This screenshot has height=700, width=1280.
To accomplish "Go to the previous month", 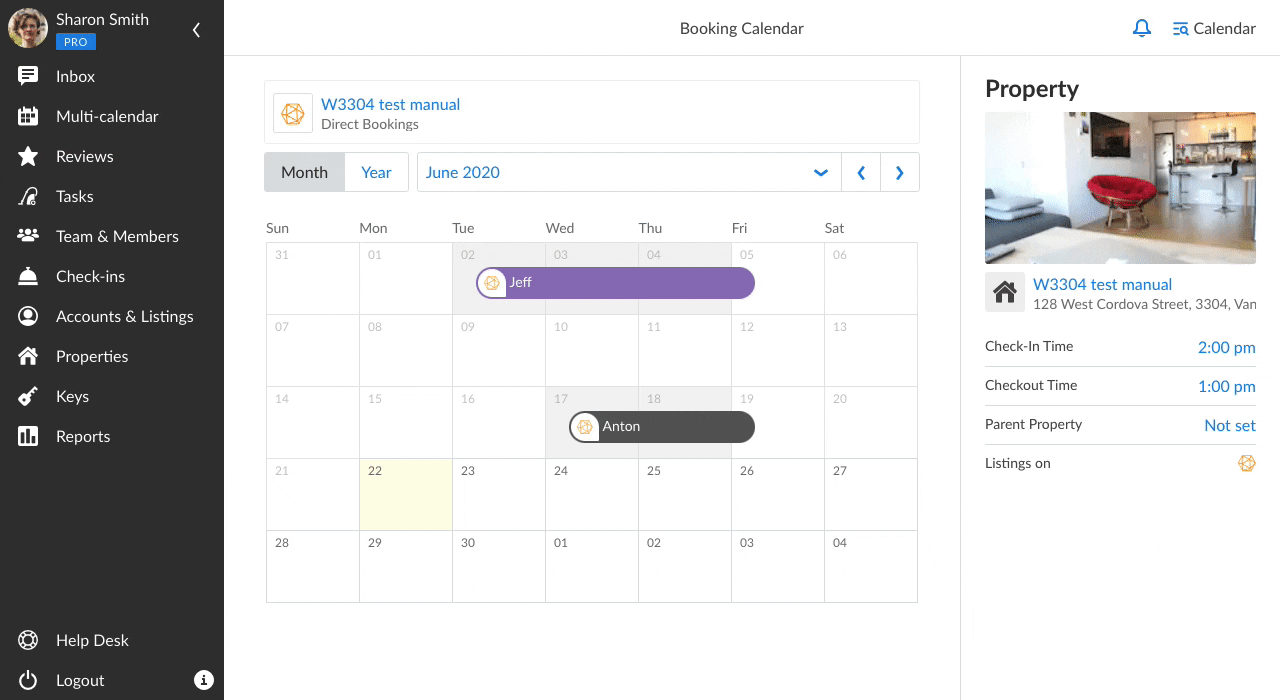I will point(861,172).
